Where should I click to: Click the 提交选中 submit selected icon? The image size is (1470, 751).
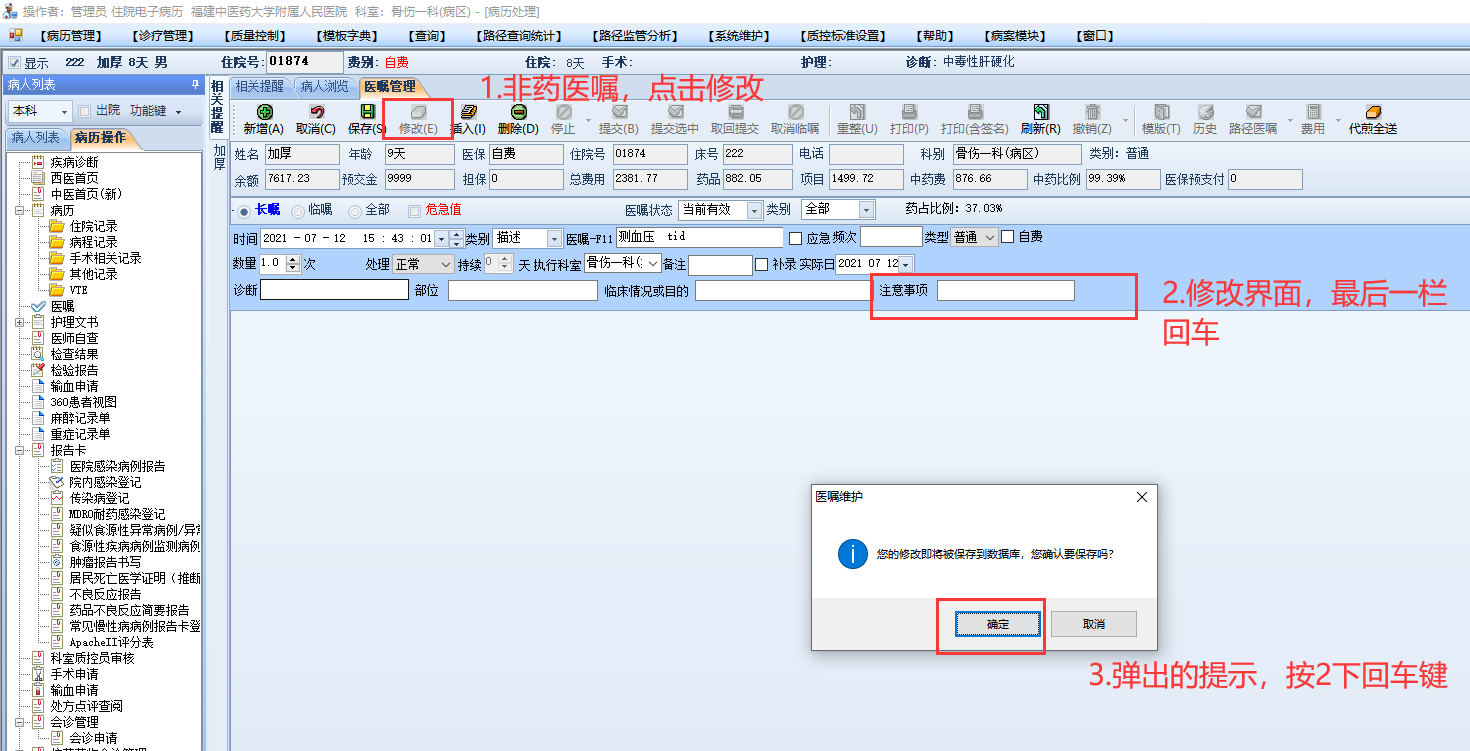[675, 112]
